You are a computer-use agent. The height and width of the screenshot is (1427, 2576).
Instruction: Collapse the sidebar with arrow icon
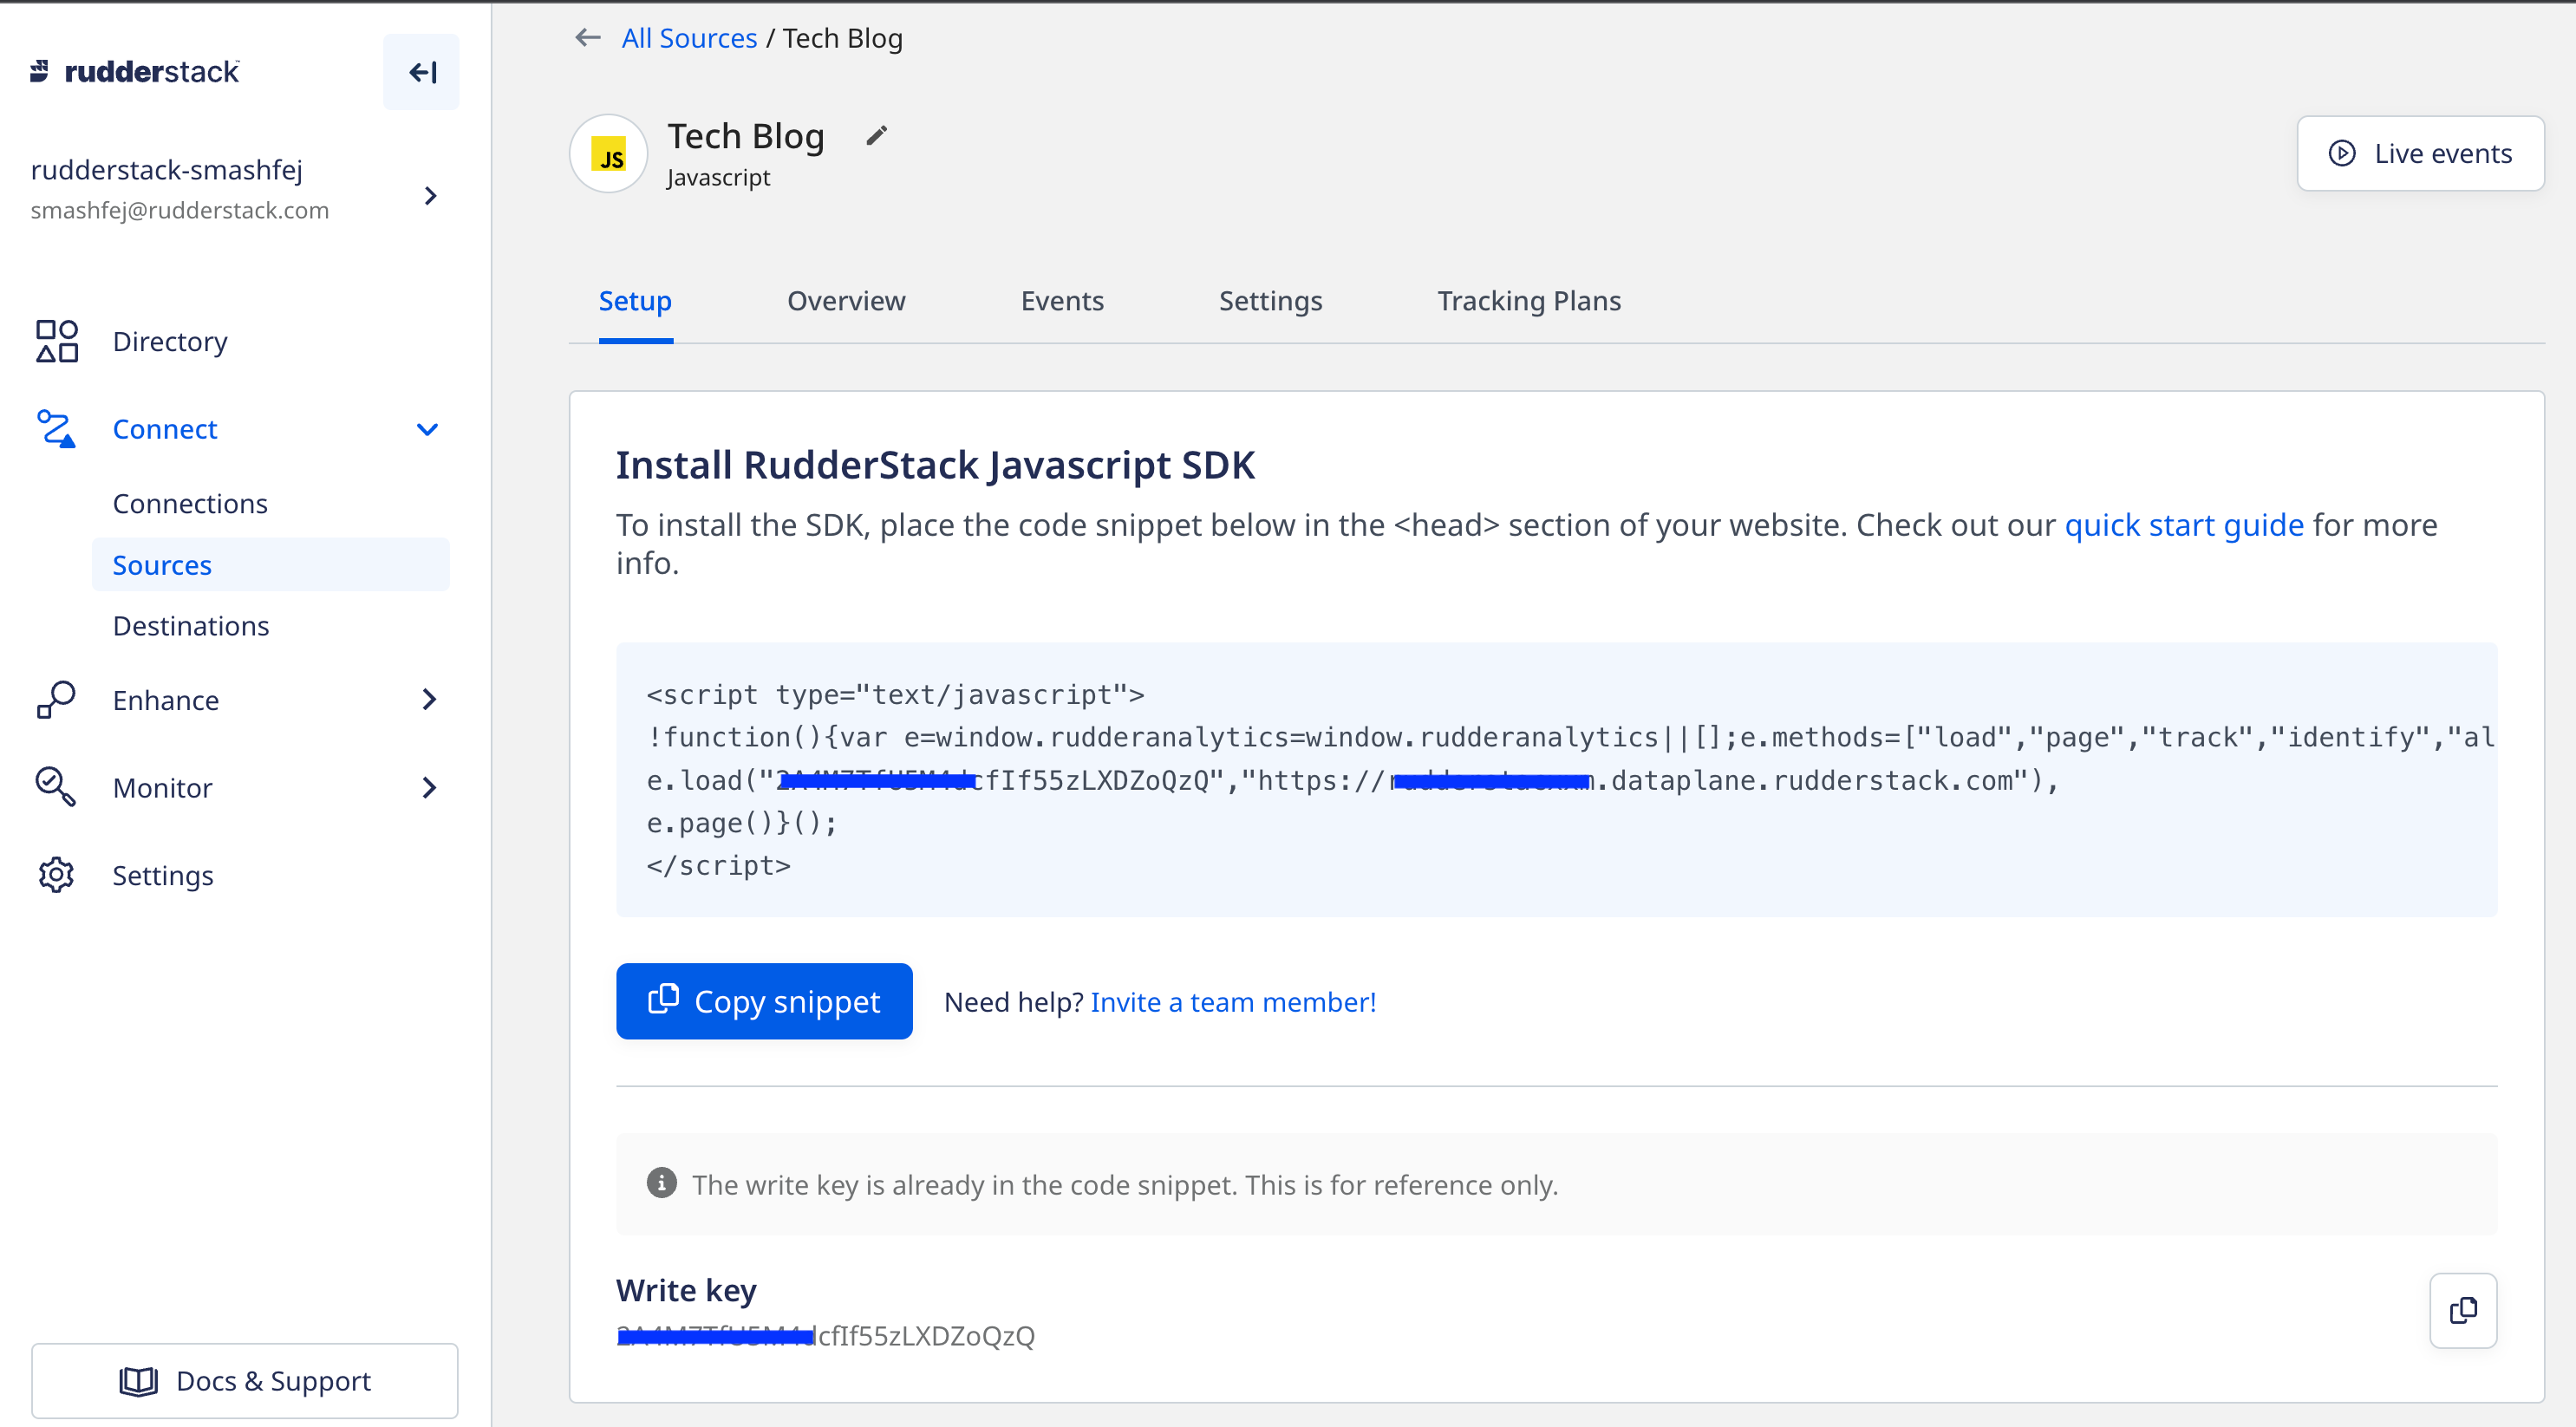(x=421, y=72)
